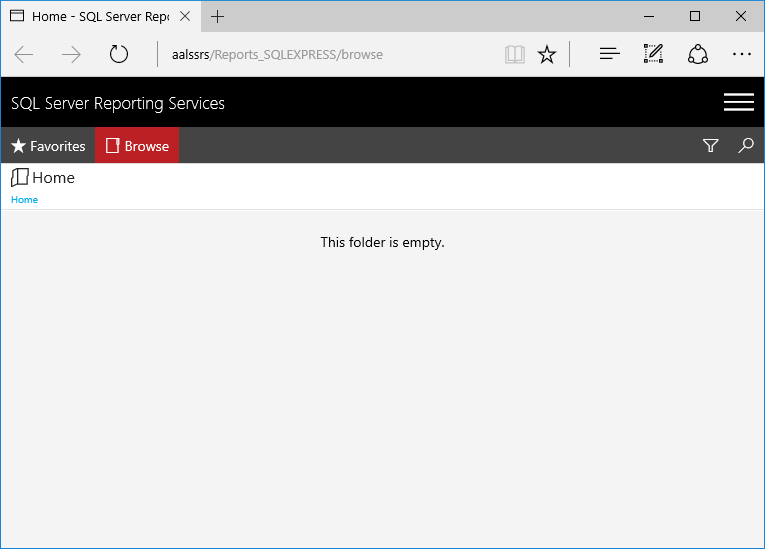765x549 pixels.
Task: Click the Home folder icon
Action: [x=20, y=178]
